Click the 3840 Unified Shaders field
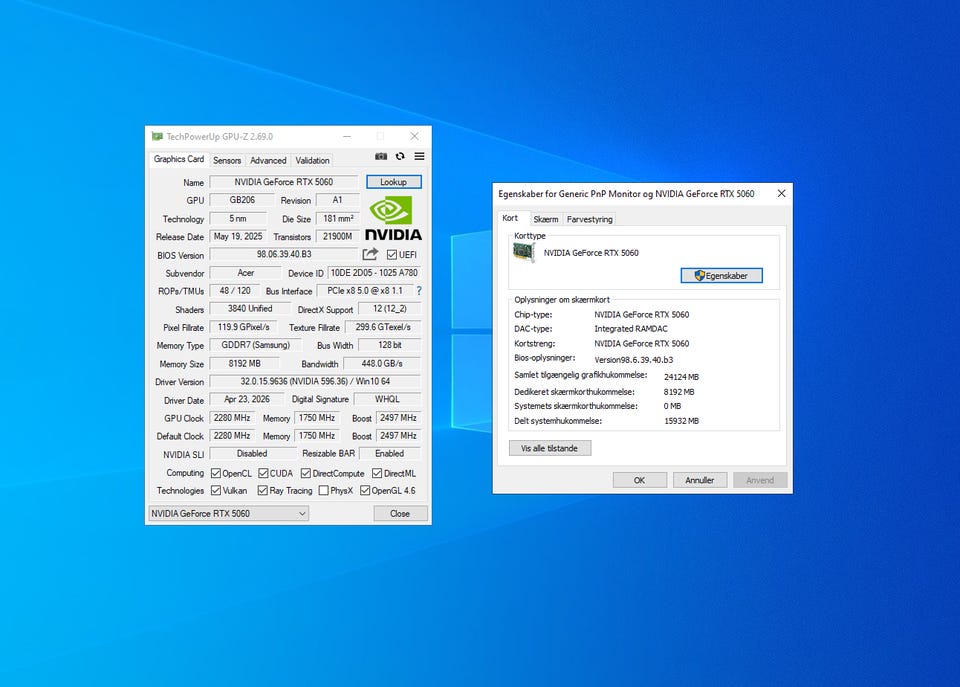This screenshot has height=687, width=960. point(250,309)
